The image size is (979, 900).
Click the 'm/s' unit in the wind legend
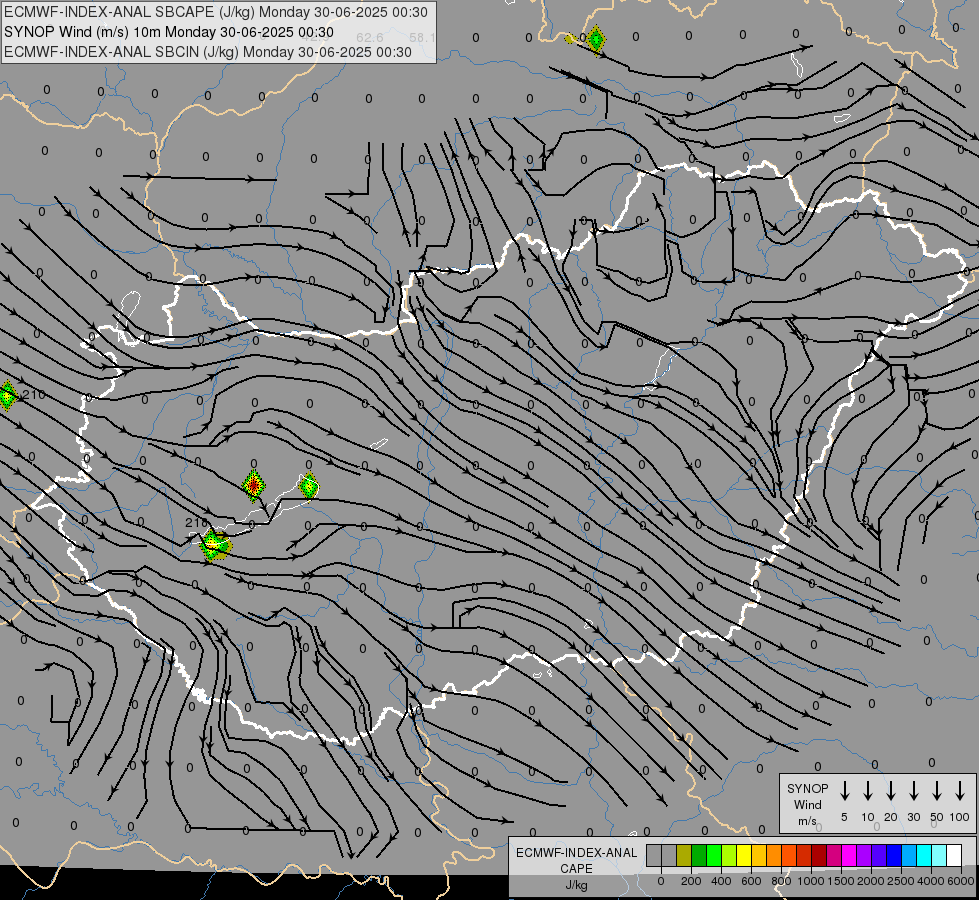click(x=807, y=821)
